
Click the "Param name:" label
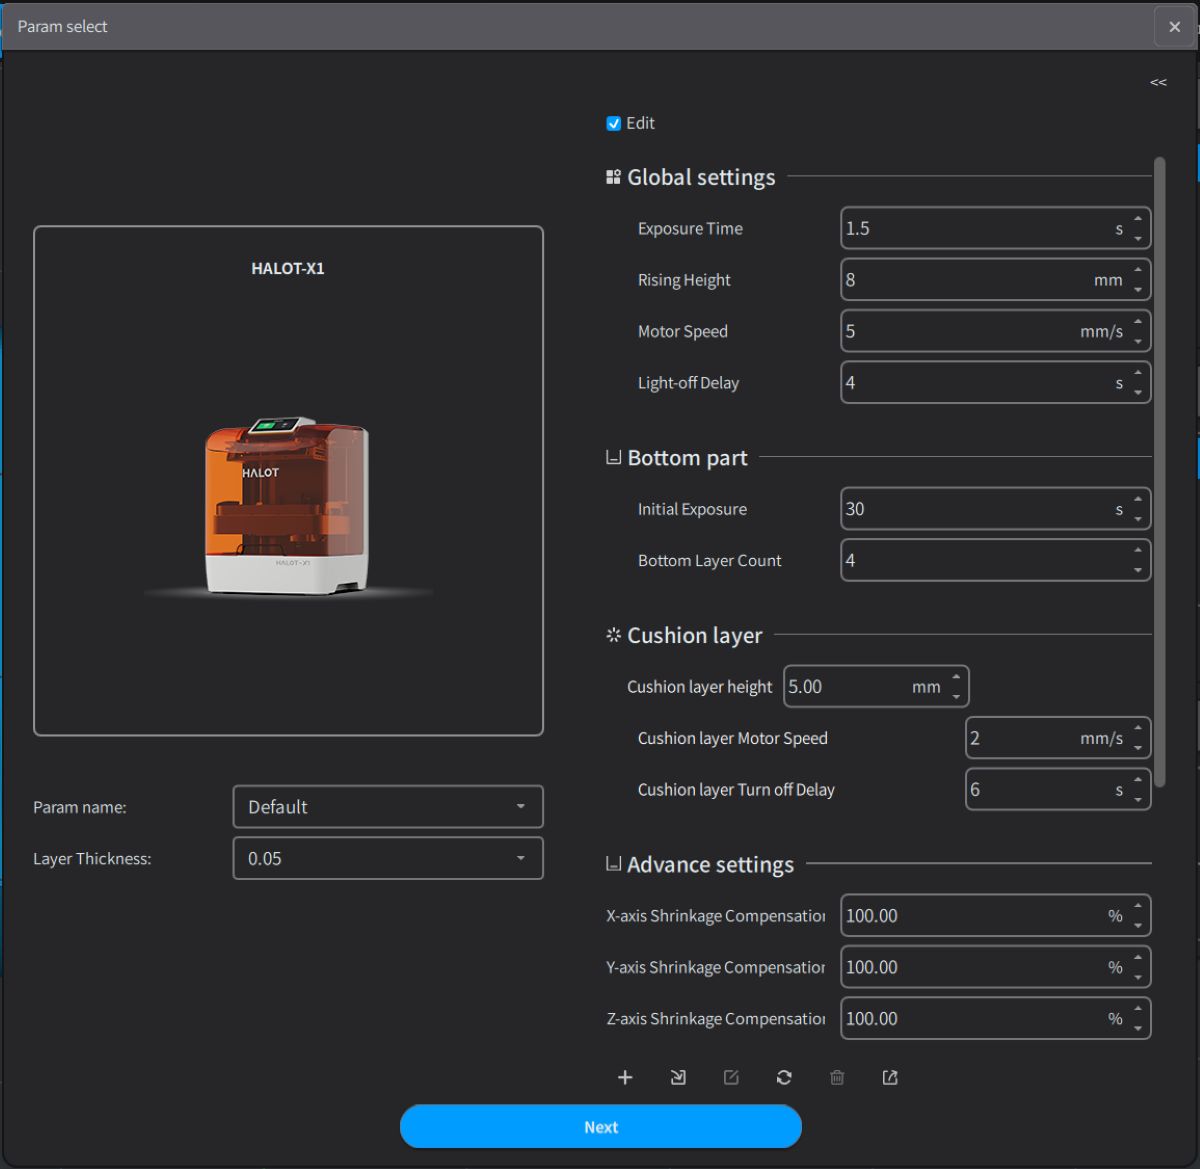pos(80,808)
